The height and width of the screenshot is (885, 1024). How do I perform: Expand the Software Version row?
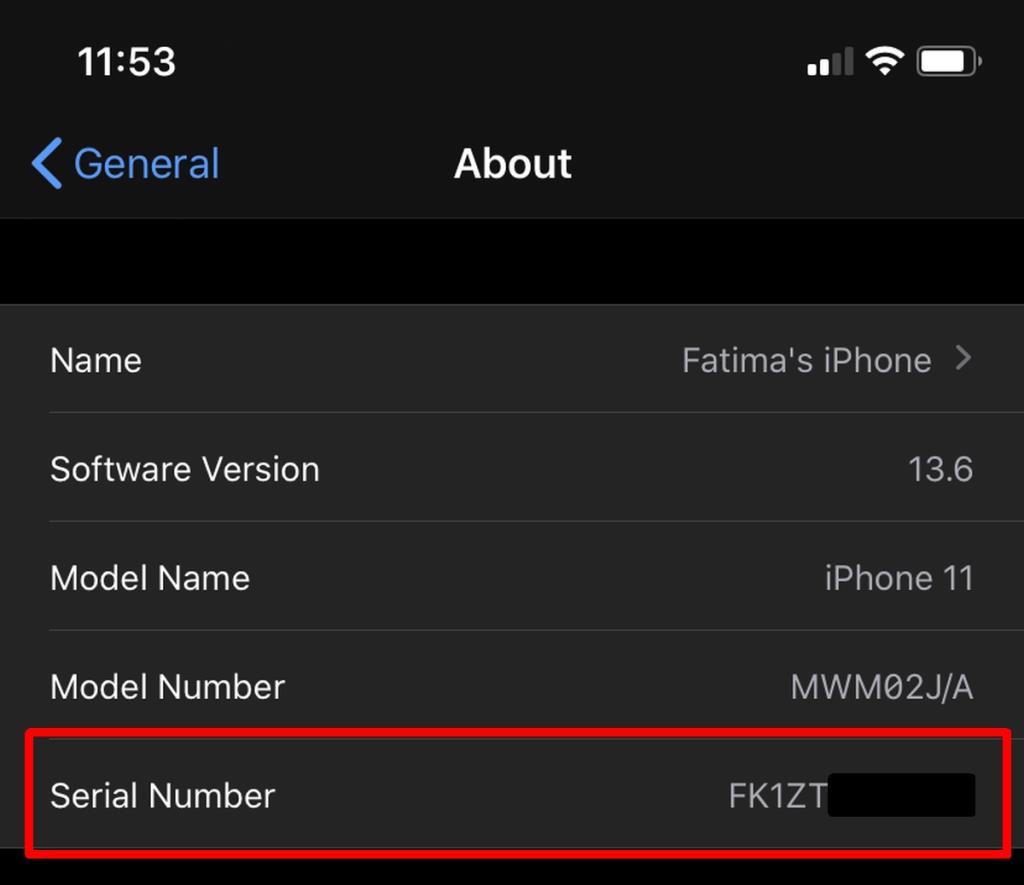[512, 469]
